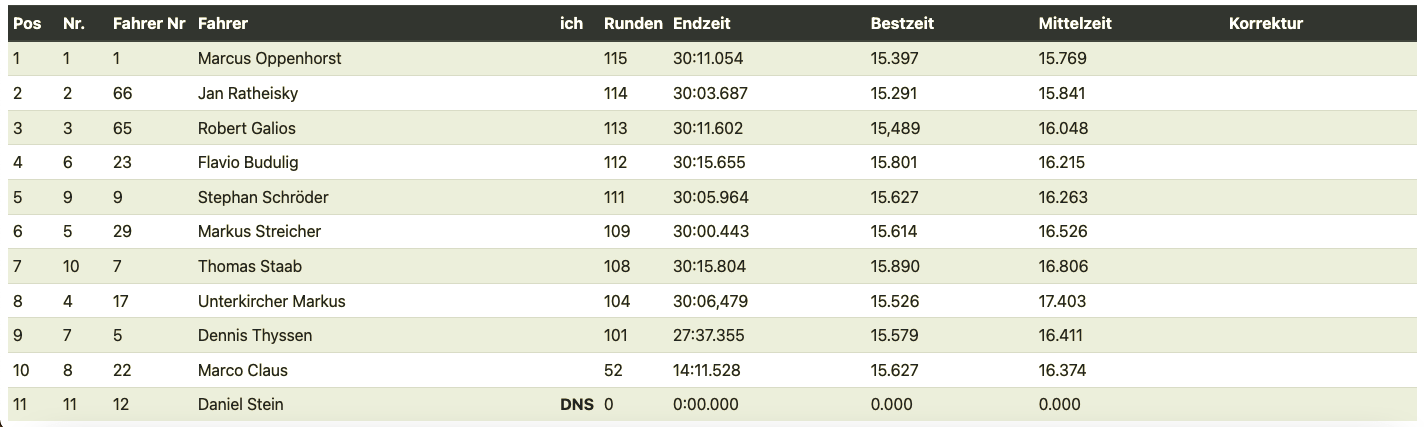Viewport: 1424px width, 427px height.
Task: Select the Stephan Schröder entry
Action: pyautogui.click(x=263, y=197)
